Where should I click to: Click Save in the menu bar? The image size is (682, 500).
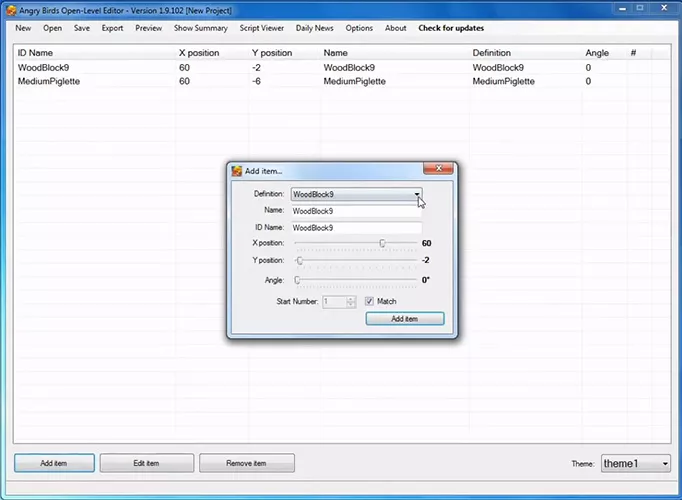click(82, 28)
